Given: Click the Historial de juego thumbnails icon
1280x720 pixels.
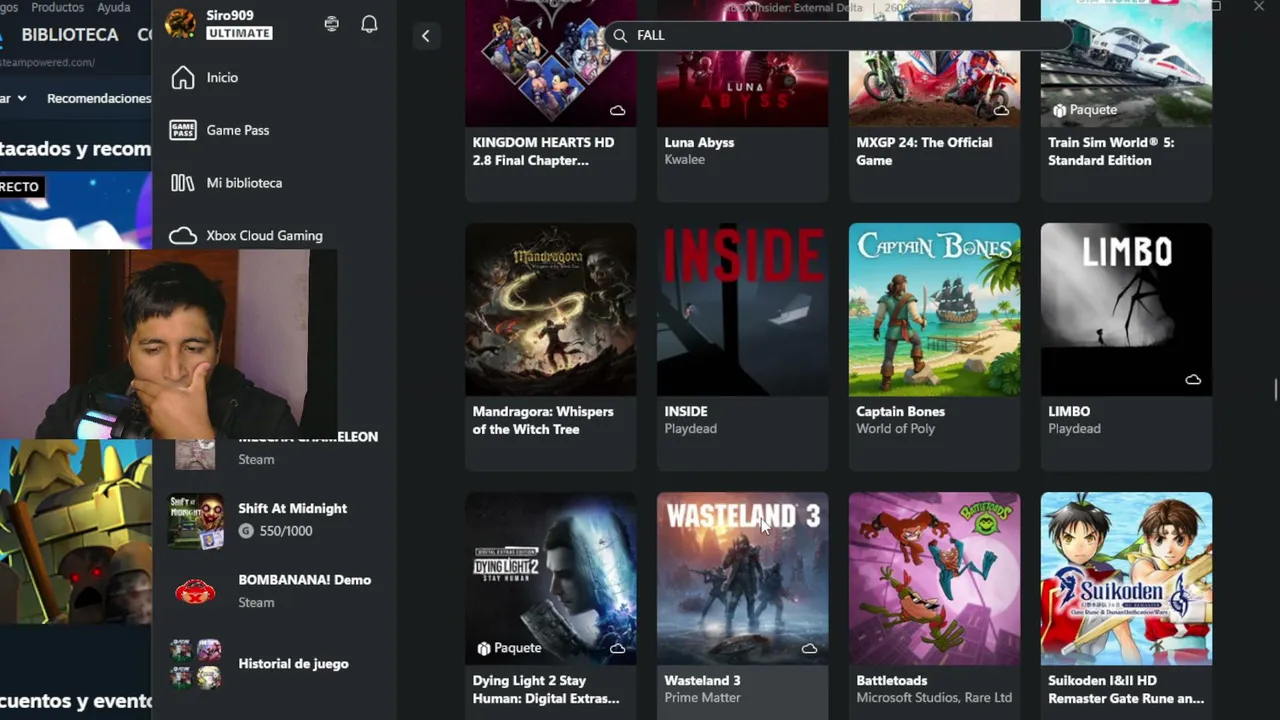Looking at the screenshot, I should [195, 664].
